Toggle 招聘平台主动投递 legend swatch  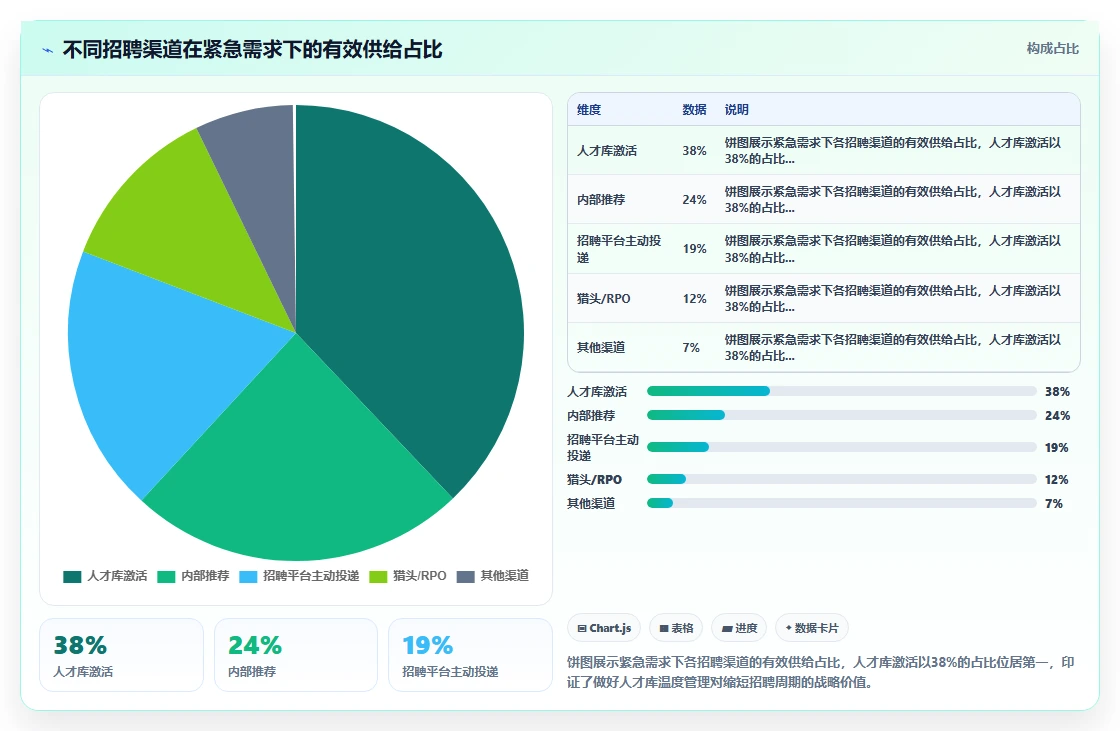[x=248, y=577]
